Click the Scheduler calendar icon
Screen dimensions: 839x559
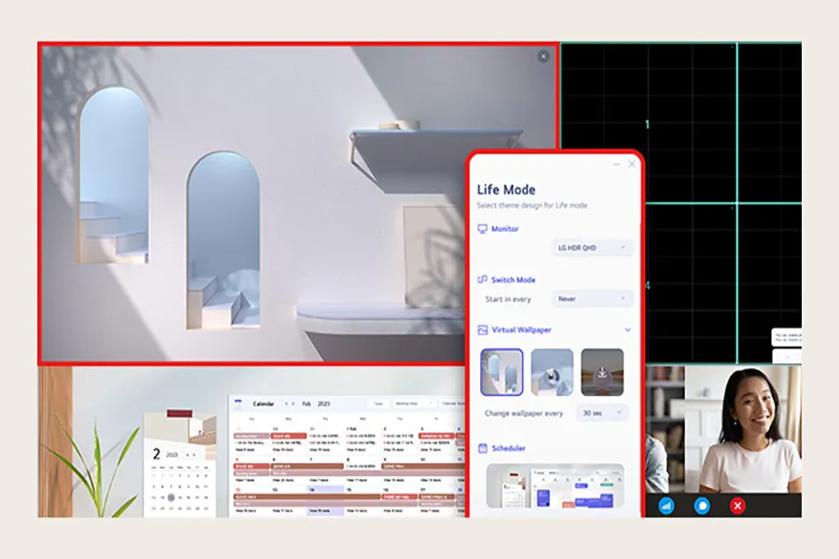[x=482, y=449]
